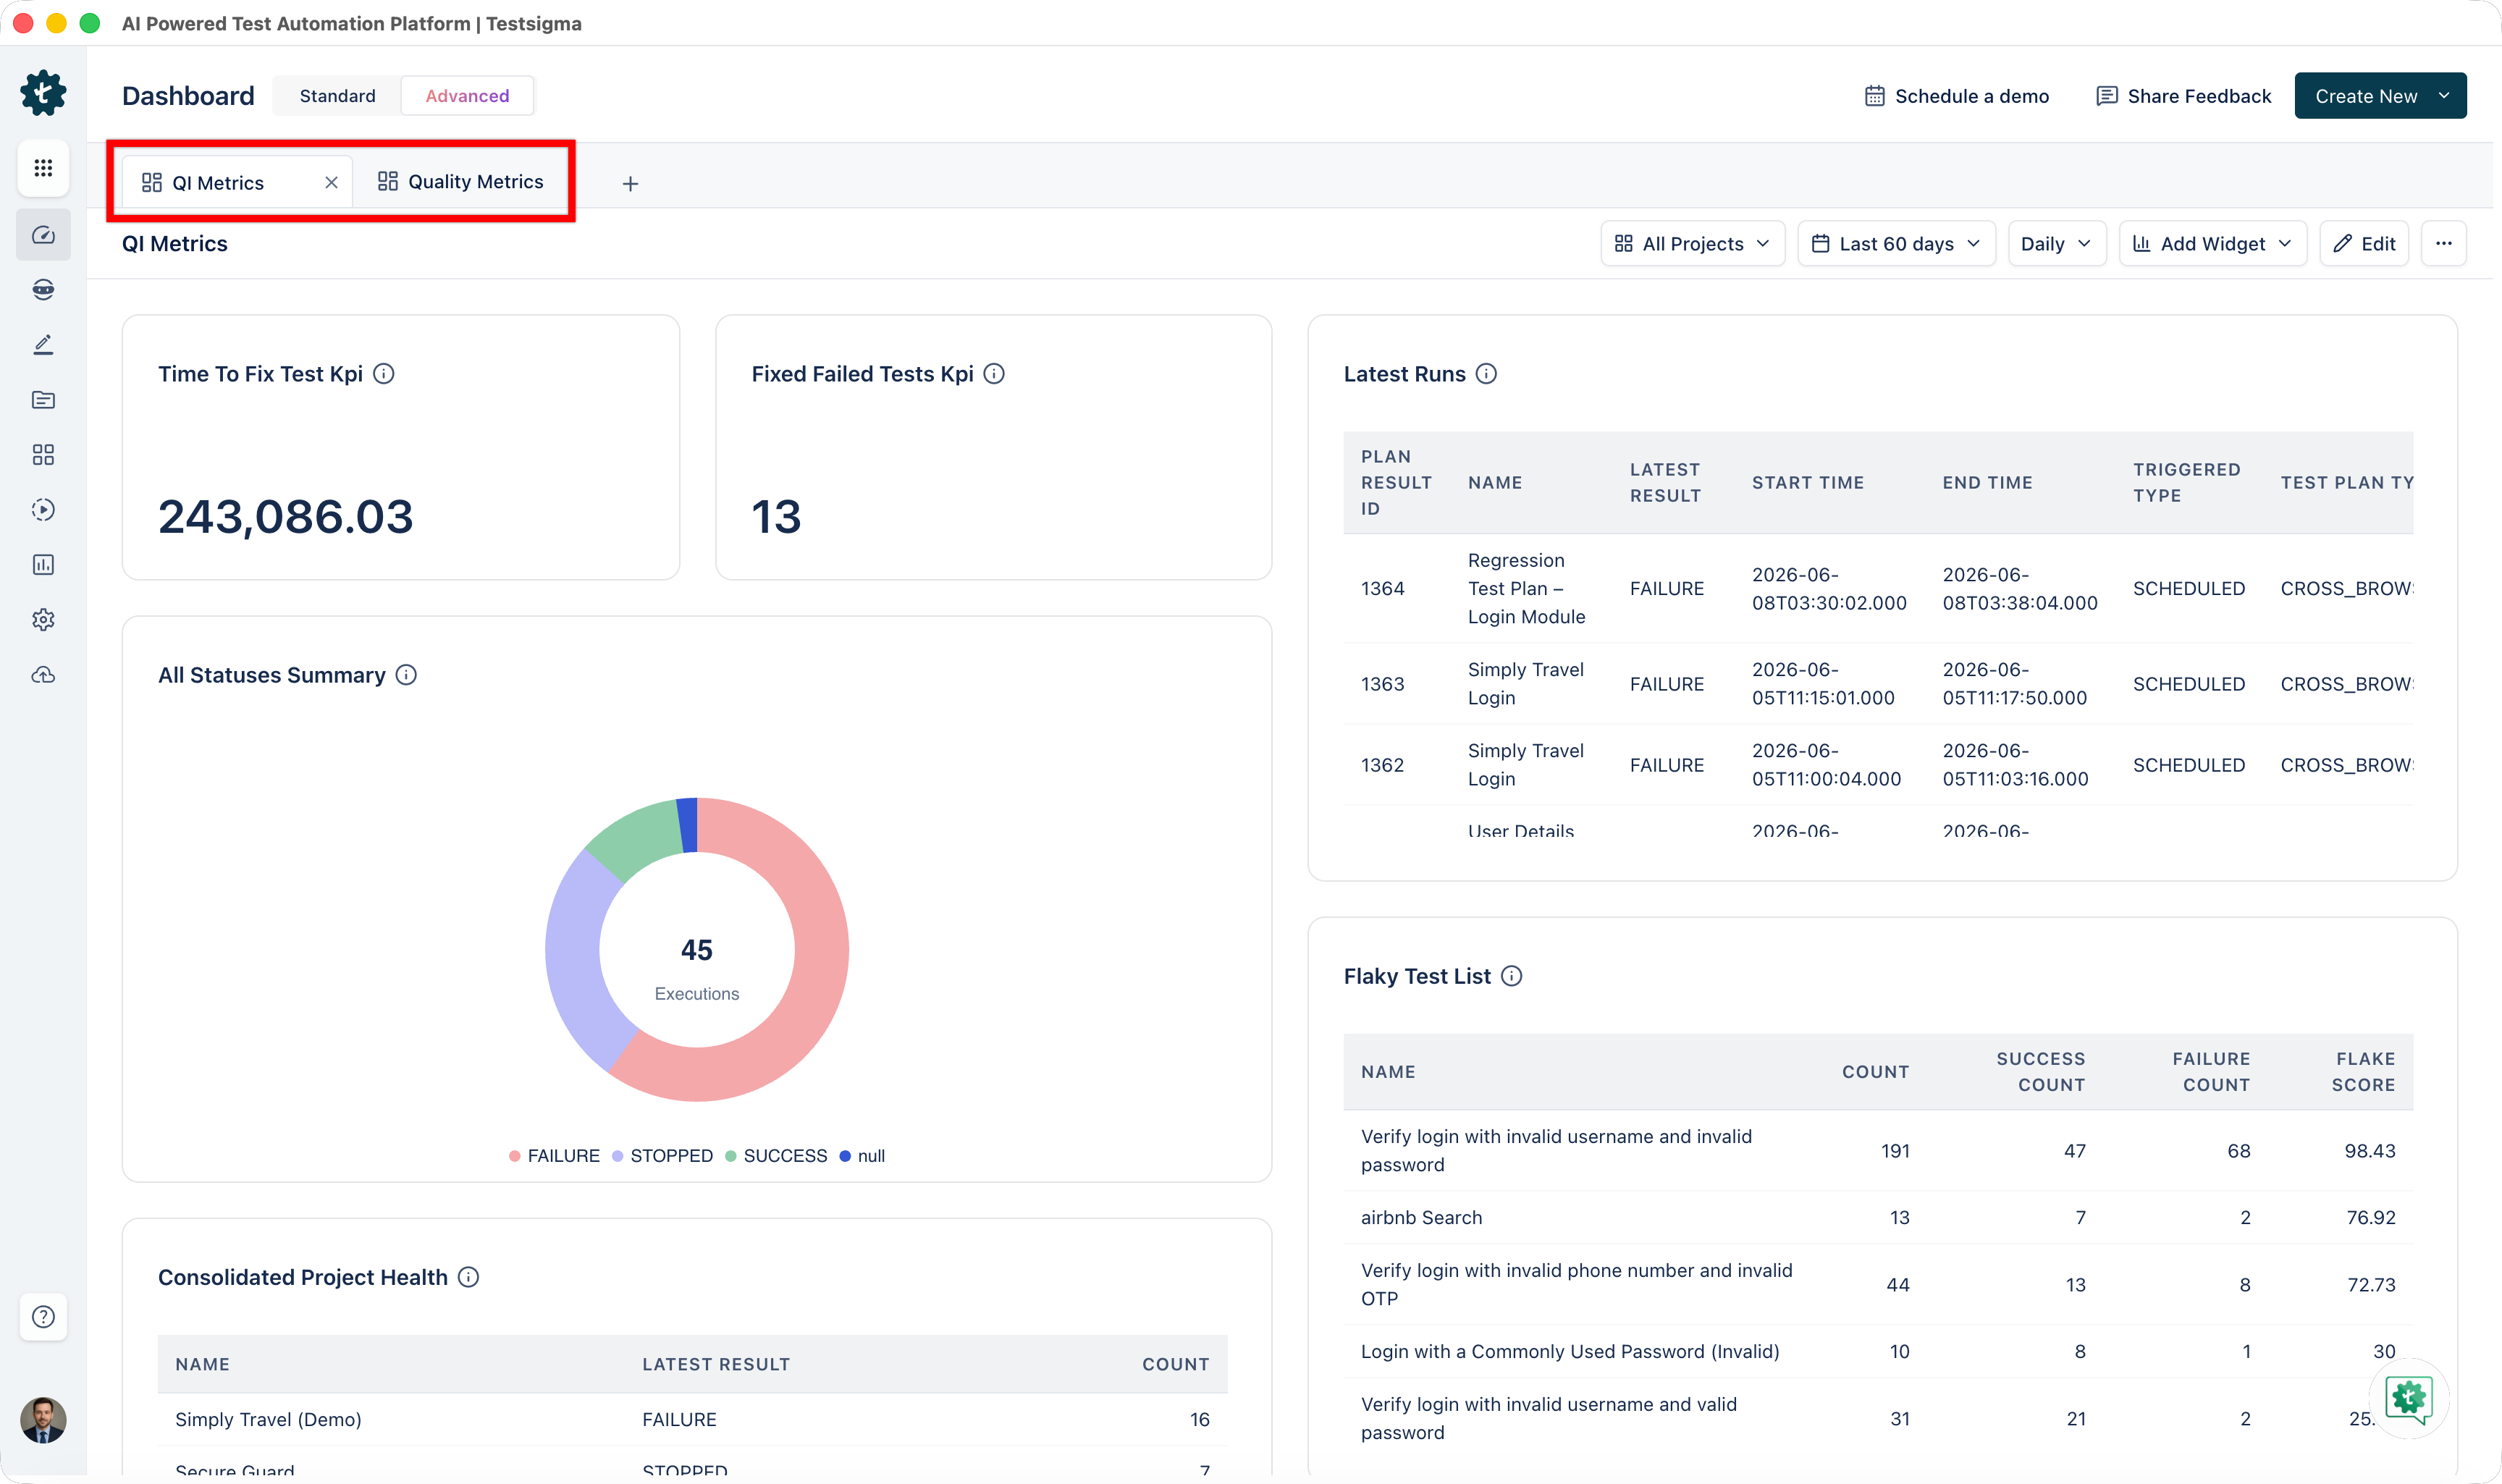
Task: Sort Project Health by LATEST RESULT header
Action: 716,1365
